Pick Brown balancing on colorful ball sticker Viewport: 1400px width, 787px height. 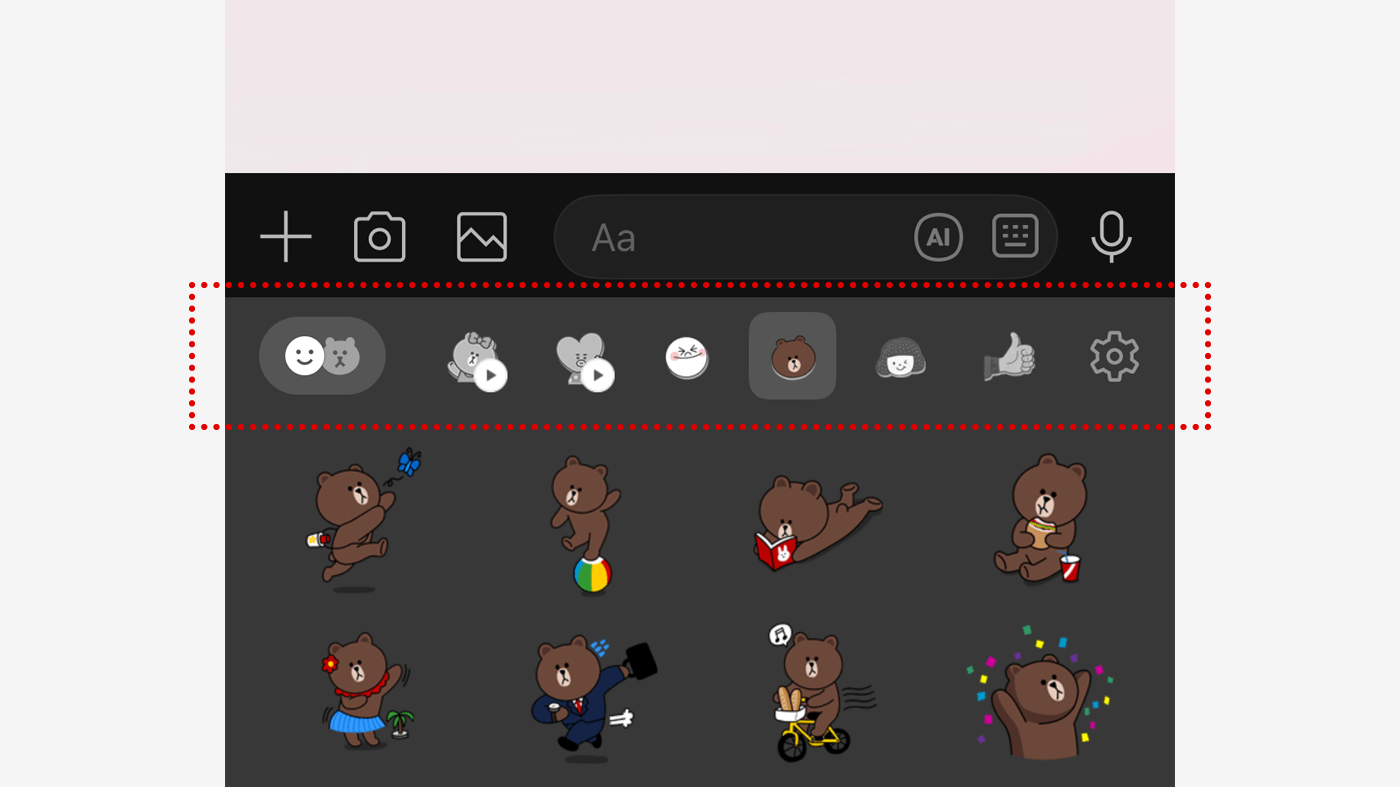coord(586,524)
